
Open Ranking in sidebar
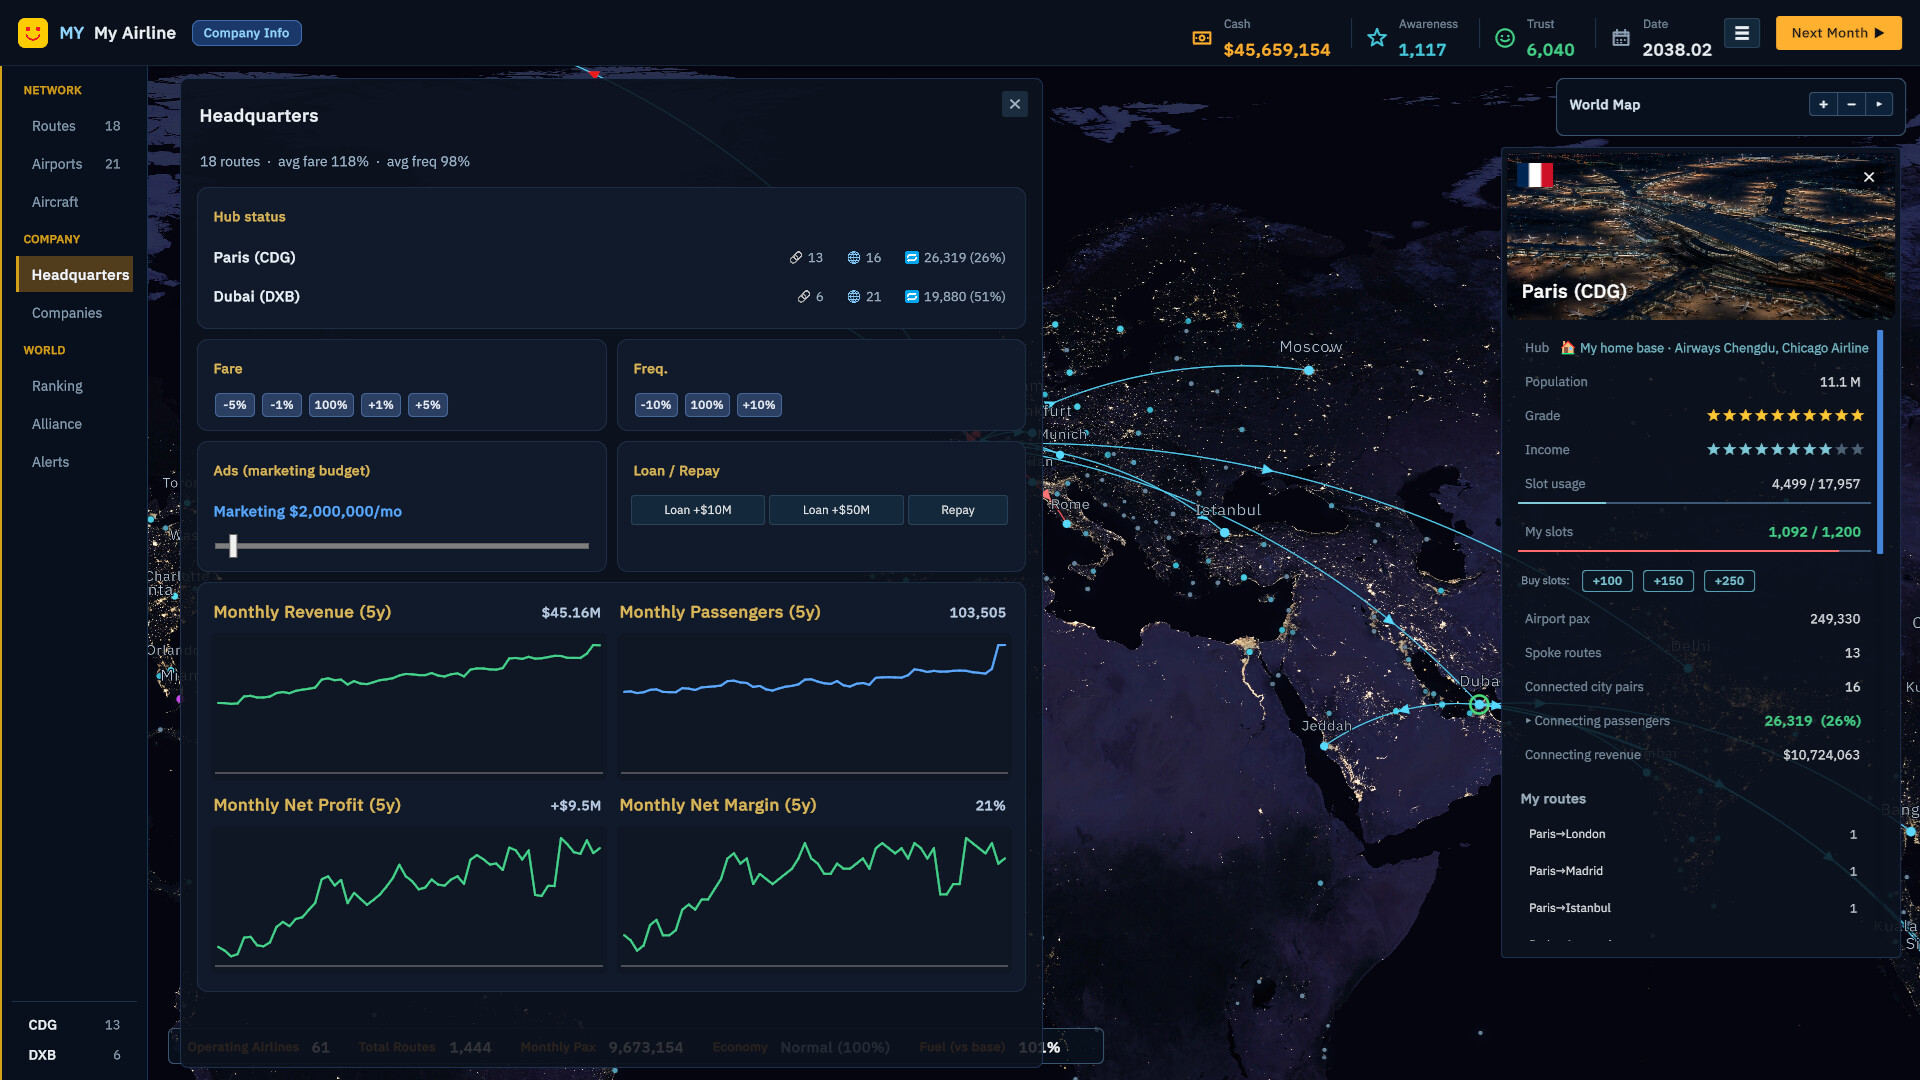[75, 386]
